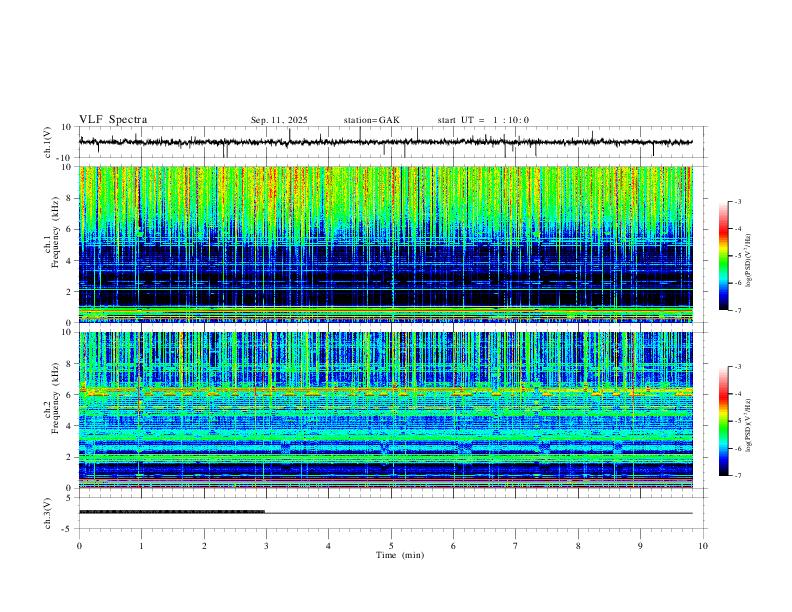Image resolution: width=792 pixels, height=612 pixels.
Task: Click inside the ch.1 spectrogram panel
Action: coord(385,244)
